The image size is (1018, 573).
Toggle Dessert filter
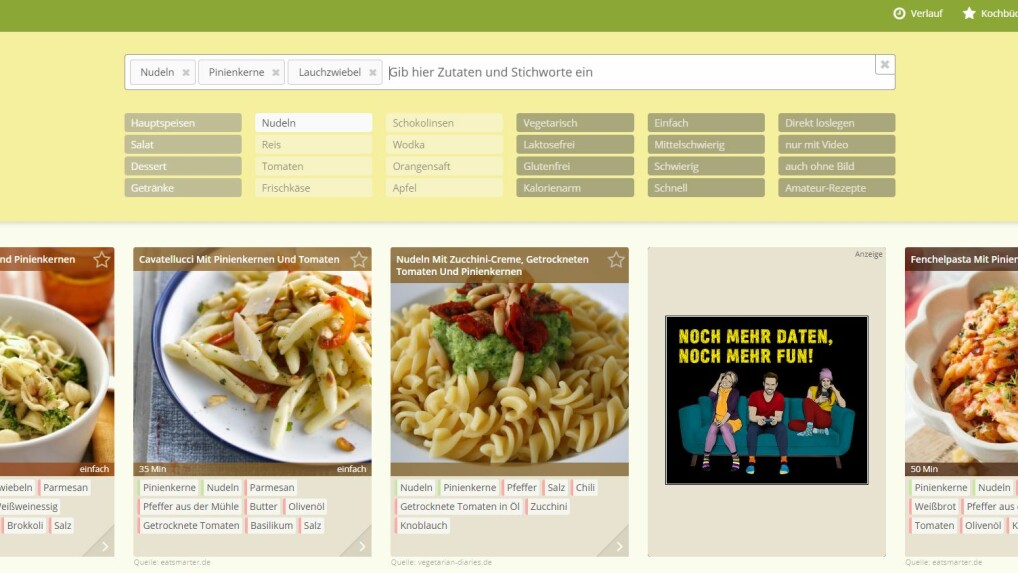(x=183, y=166)
